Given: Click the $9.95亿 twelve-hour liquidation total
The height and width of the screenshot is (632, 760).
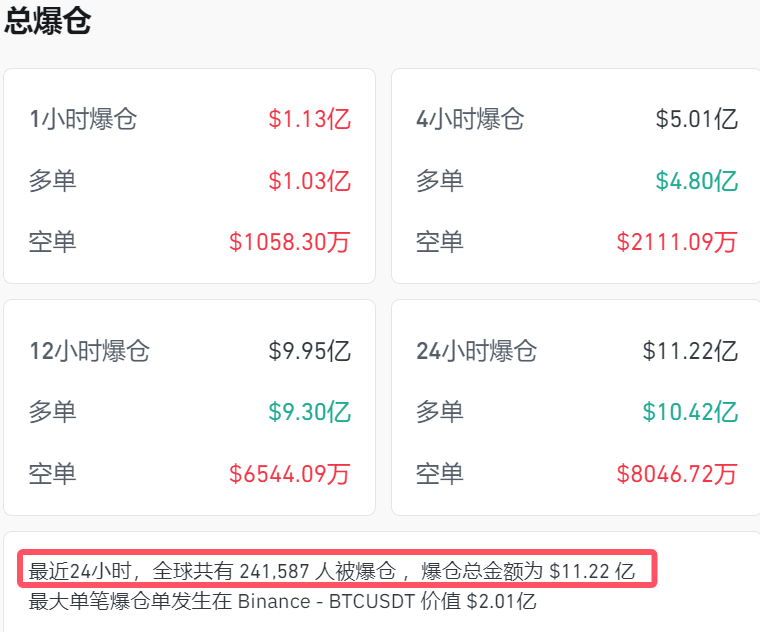Looking at the screenshot, I should (309, 351).
